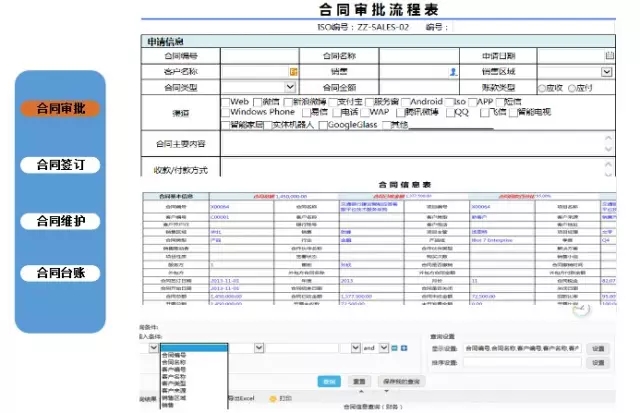Check the Windows Phone checkbox
Screen dimensions: 640x413
pyautogui.click(x=225, y=112)
